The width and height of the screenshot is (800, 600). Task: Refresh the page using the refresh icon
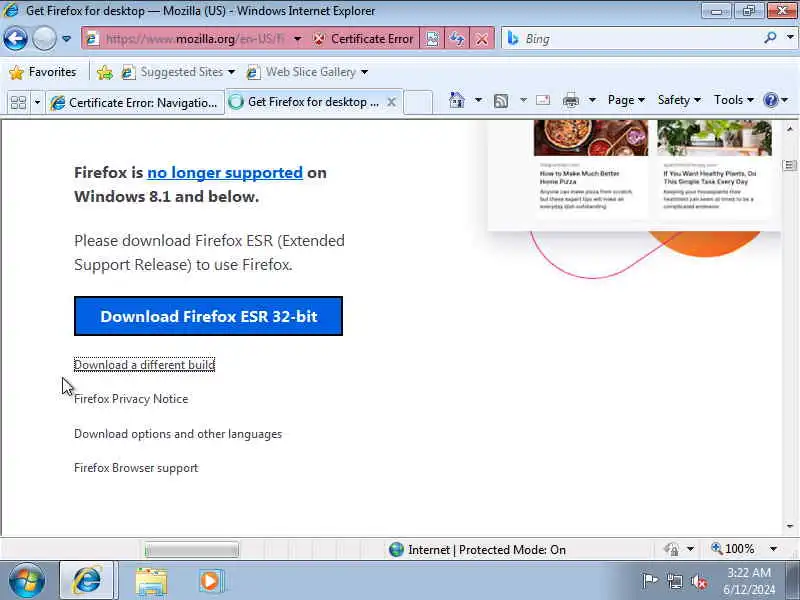click(457, 39)
